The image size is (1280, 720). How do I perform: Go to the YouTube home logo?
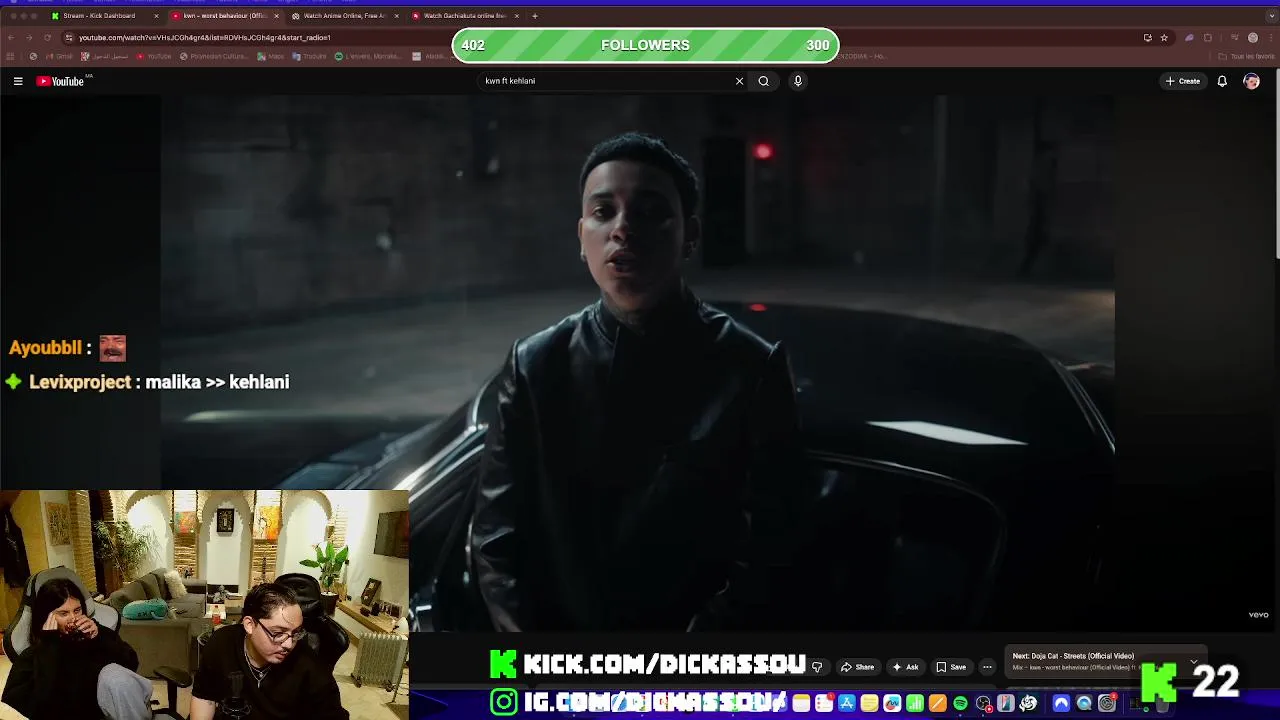(x=60, y=81)
